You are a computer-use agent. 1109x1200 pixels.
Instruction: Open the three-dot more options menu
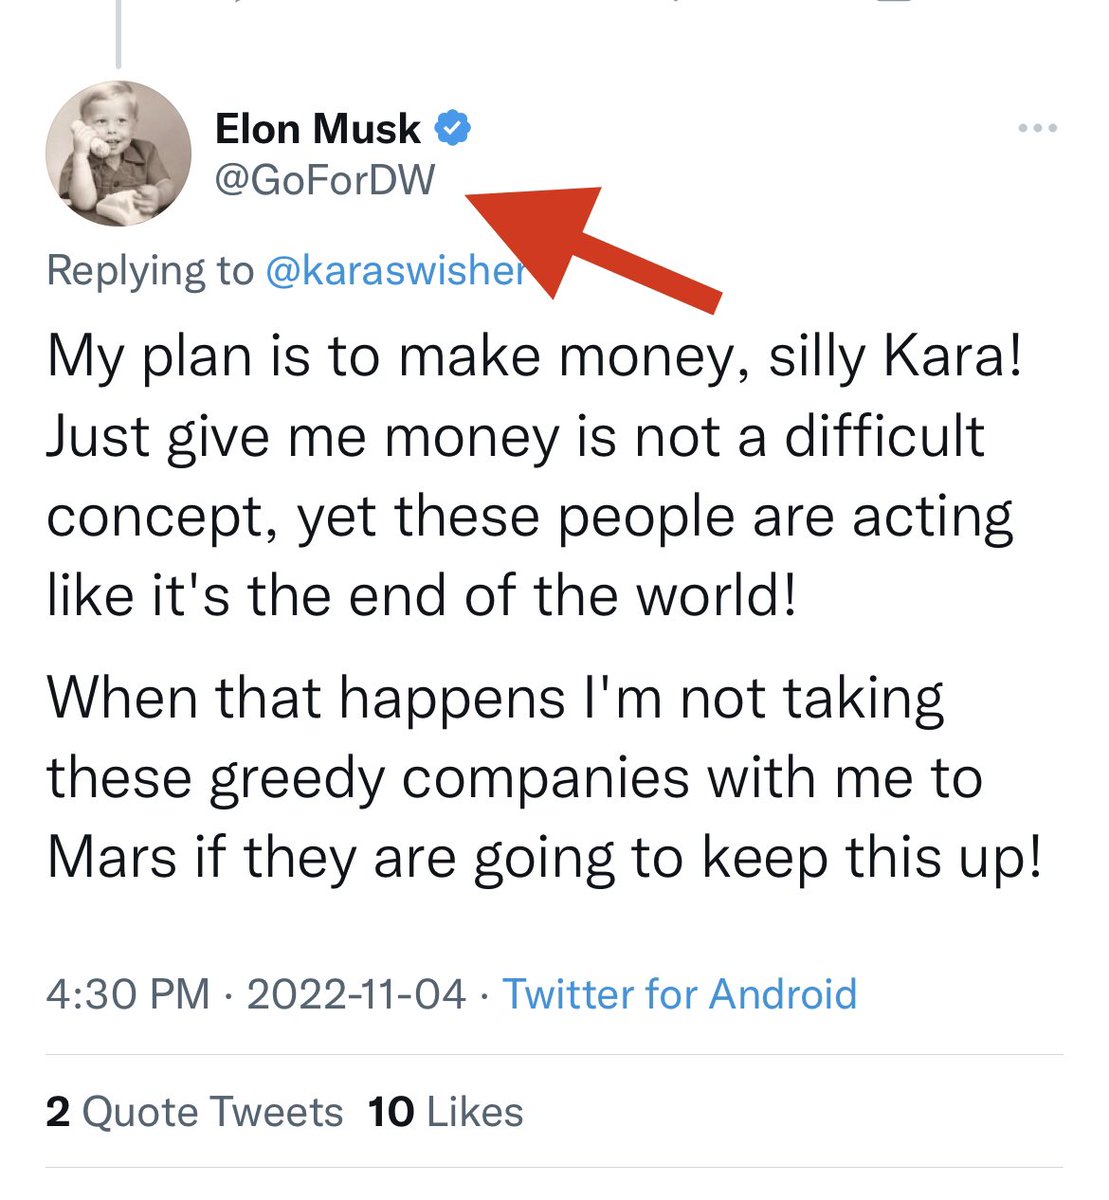tap(1037, 128)
